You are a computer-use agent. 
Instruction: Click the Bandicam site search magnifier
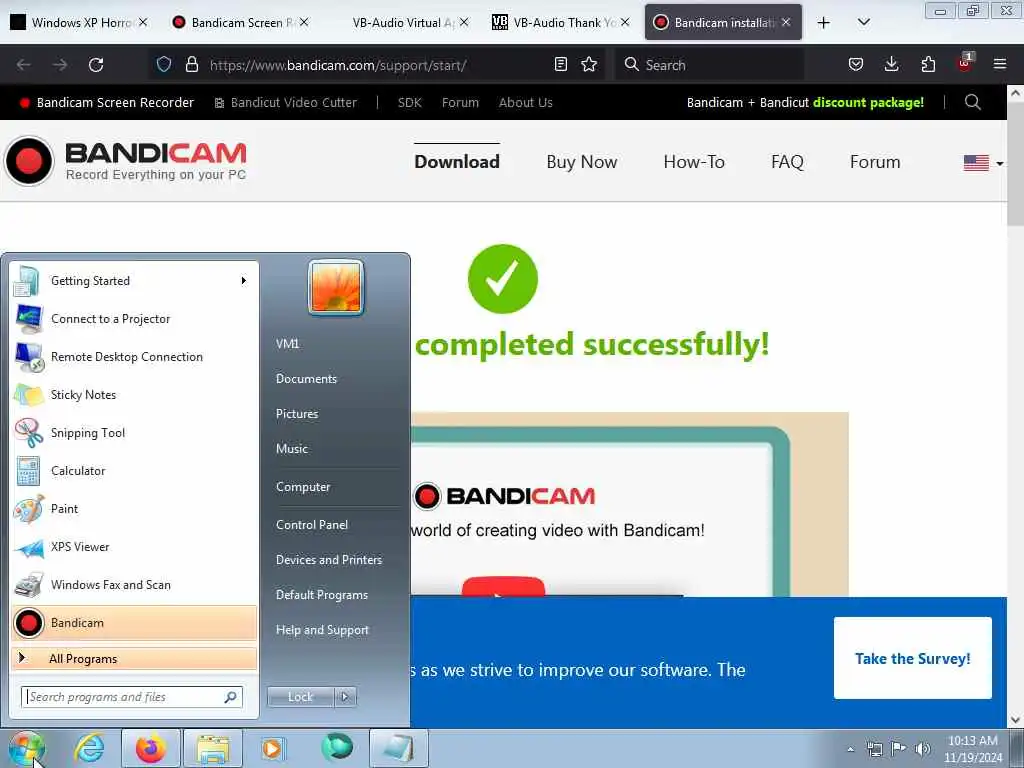972,103
